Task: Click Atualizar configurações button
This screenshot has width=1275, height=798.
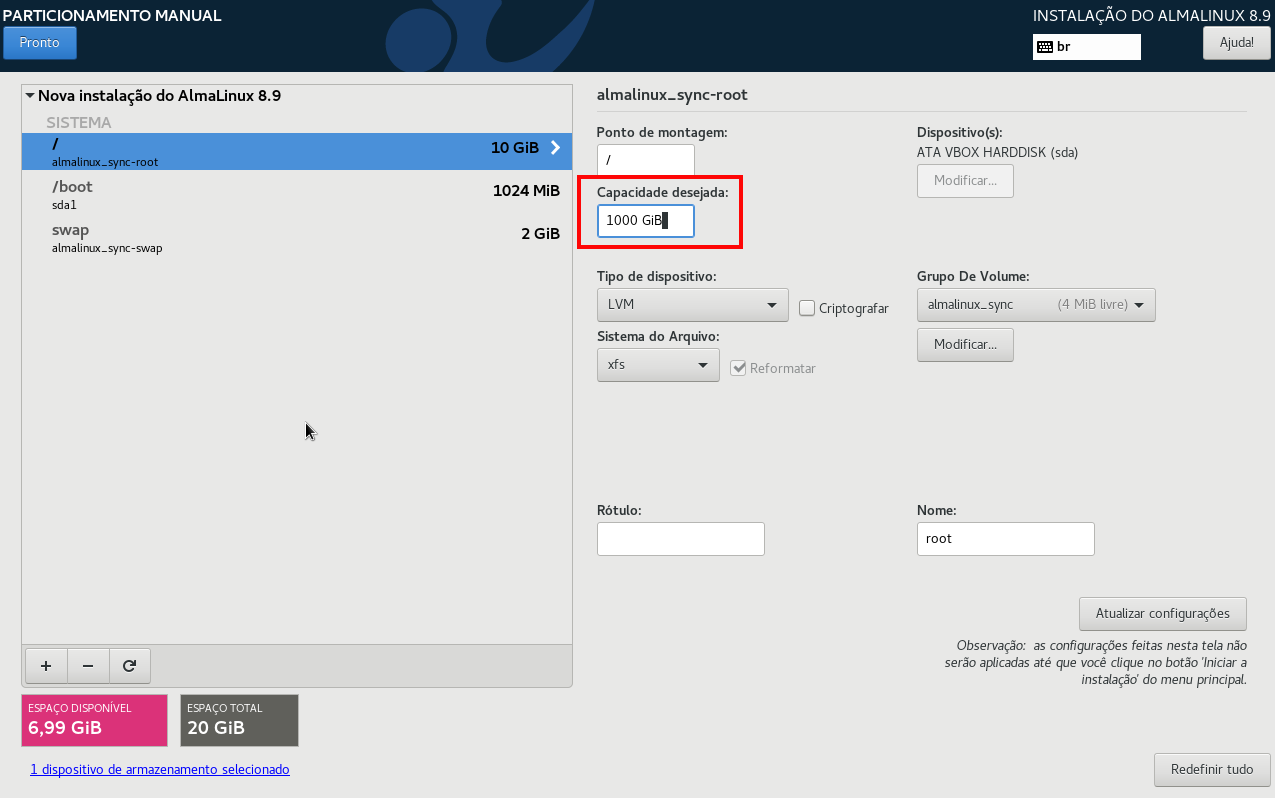Action: point(1163,613)
